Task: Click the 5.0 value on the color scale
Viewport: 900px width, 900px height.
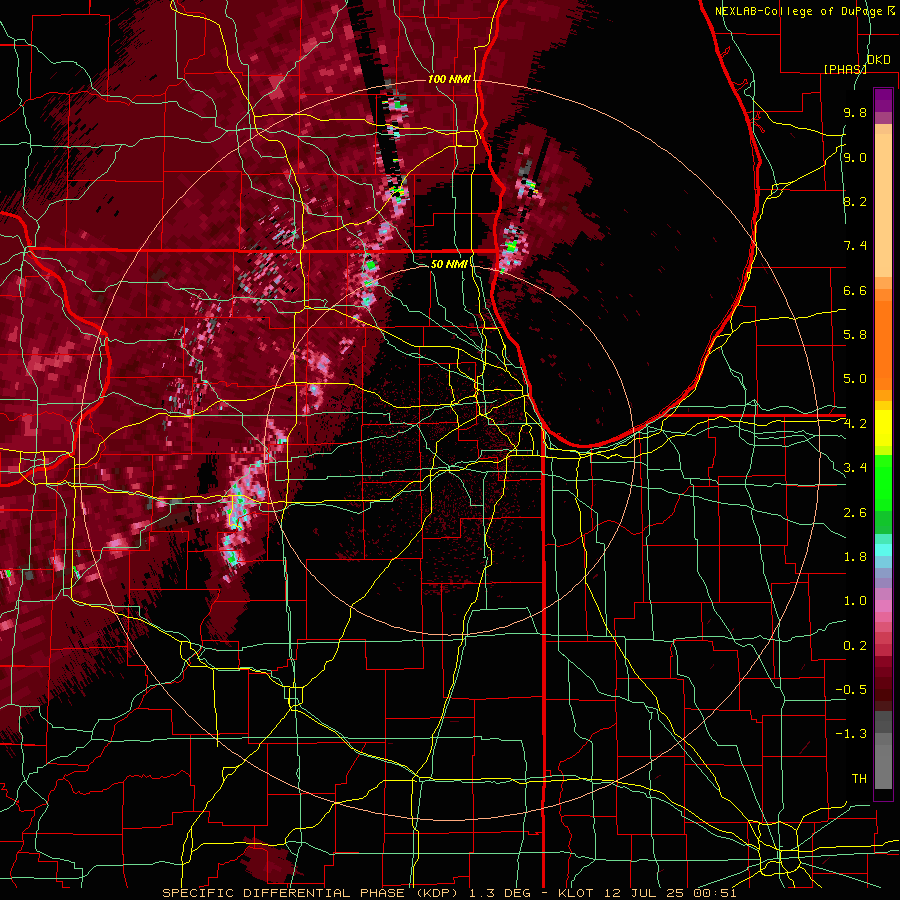Action: click(x=855, y=379)
